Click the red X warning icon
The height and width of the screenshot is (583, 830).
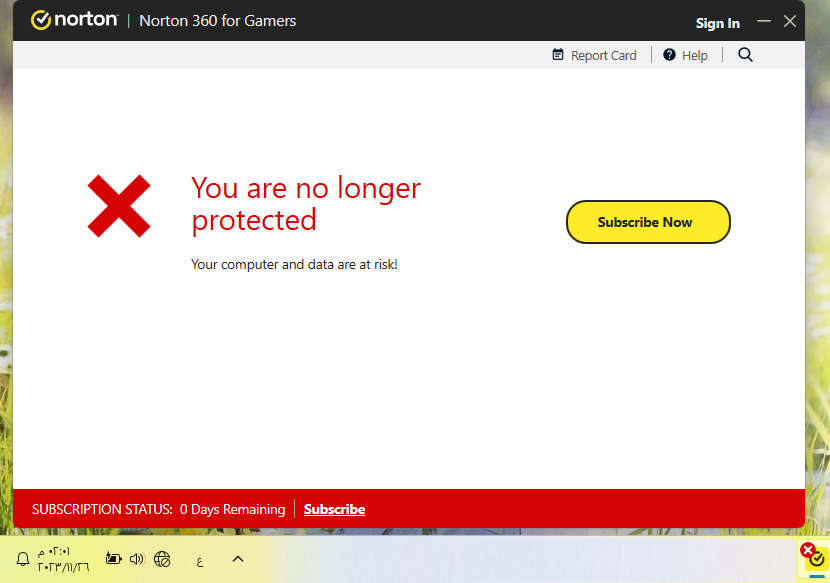[x=119, y=206]
